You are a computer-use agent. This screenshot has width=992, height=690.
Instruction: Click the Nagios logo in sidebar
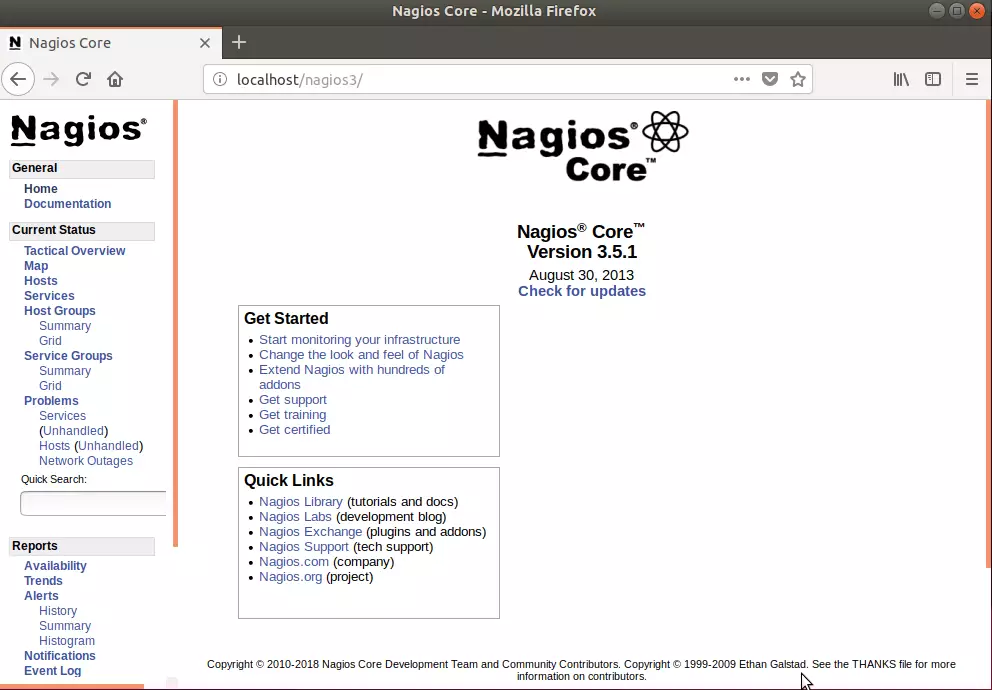click(79, 130)
